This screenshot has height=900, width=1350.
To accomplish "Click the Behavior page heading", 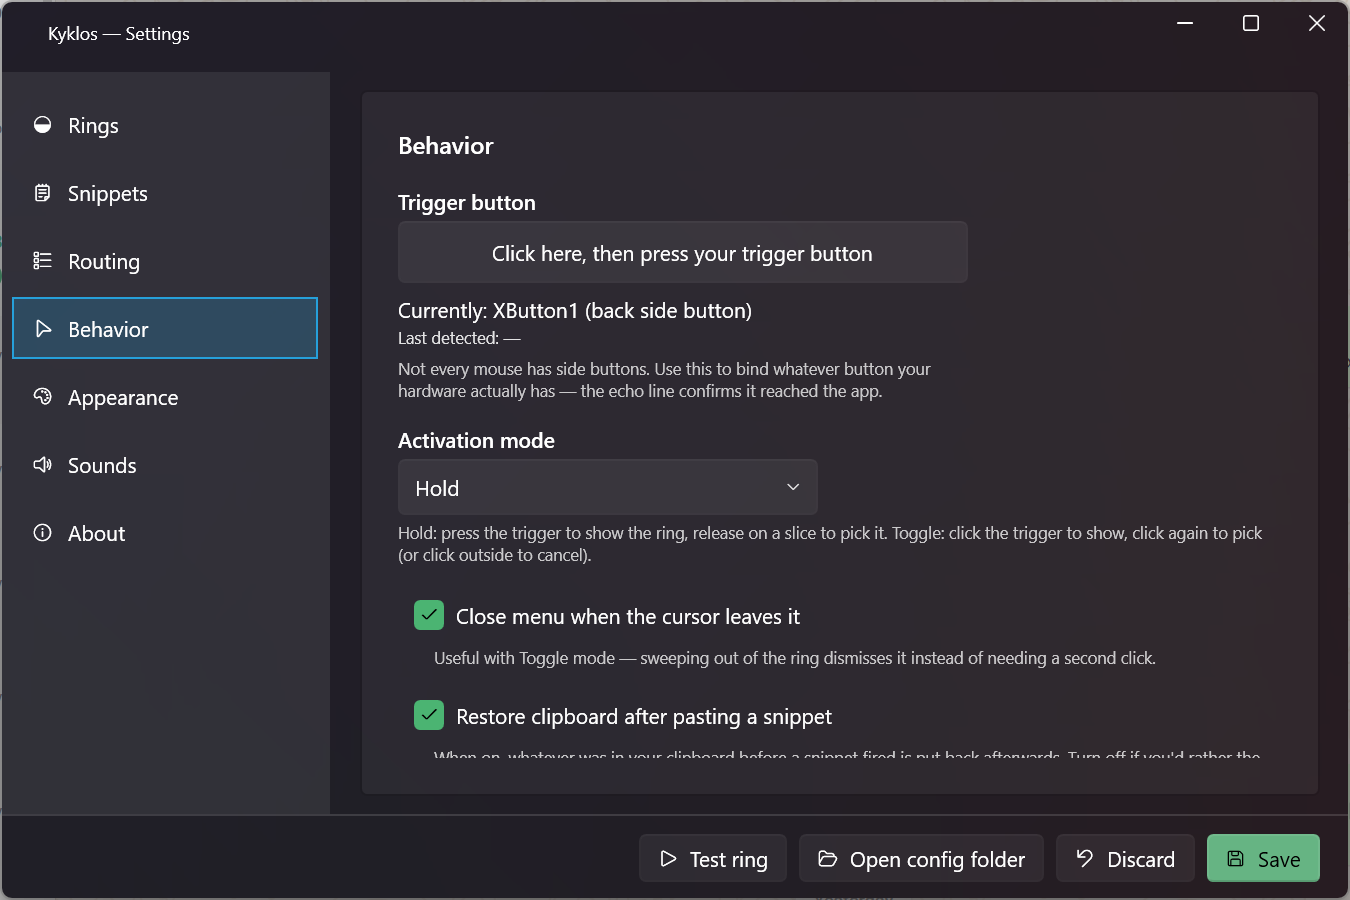I will tap(446, 146).
